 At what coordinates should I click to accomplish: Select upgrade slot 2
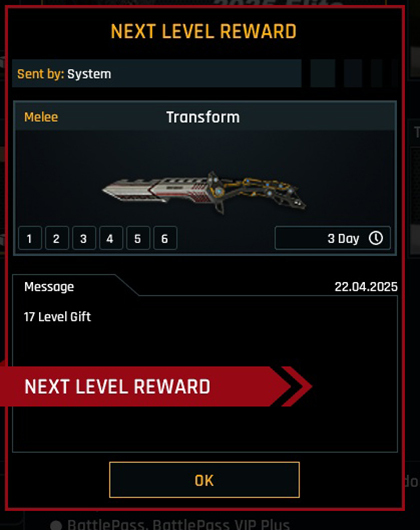57,238
